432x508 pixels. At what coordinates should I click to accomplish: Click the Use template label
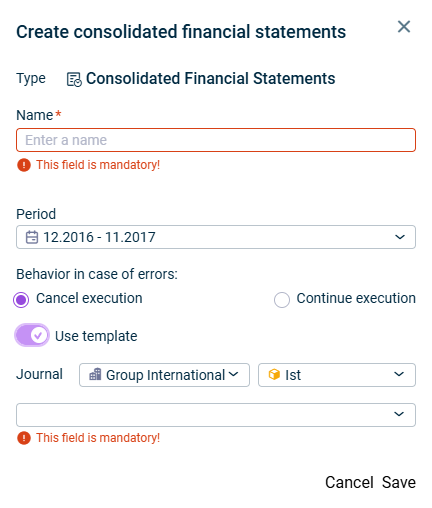click(96, 336)
